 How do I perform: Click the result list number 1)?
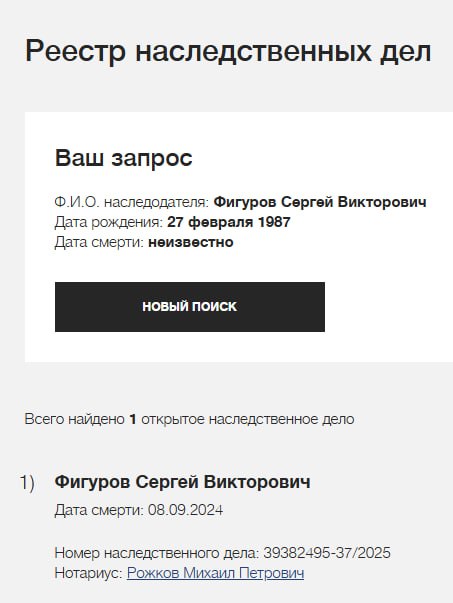pos(27,482)
